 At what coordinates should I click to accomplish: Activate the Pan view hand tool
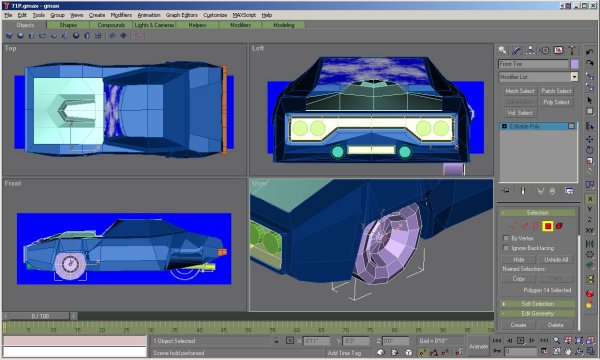point(568,351)
